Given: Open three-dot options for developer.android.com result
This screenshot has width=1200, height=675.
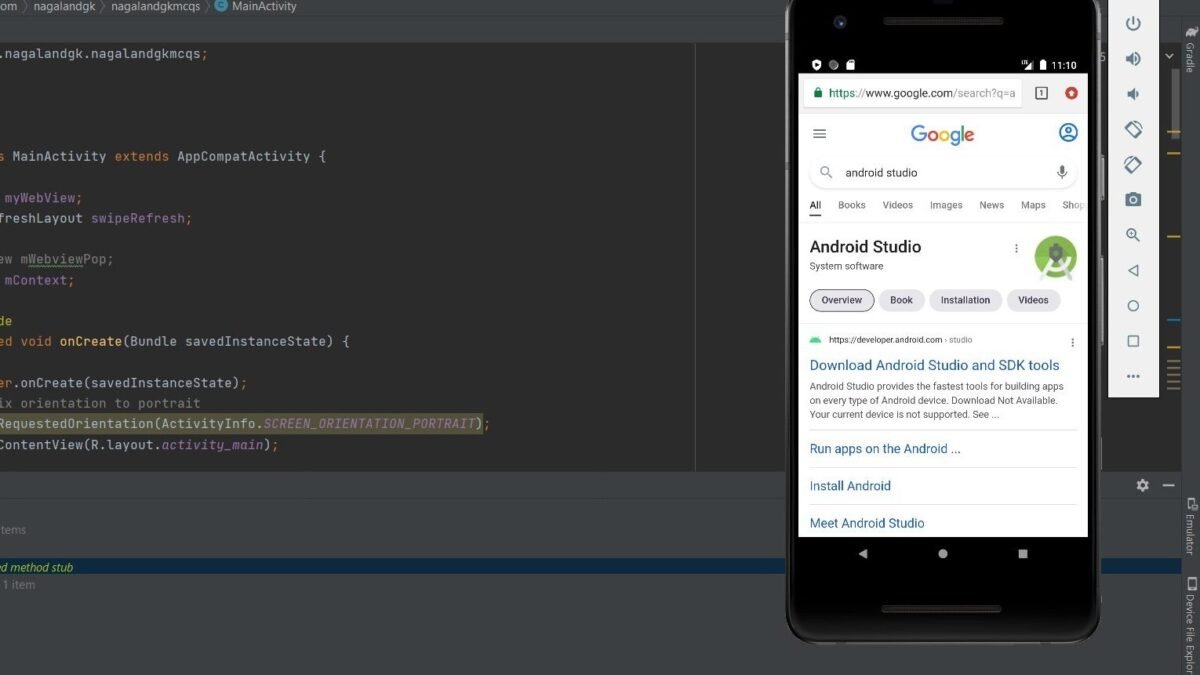Looking at the screenshot, I should click(x=1072, y=342).
